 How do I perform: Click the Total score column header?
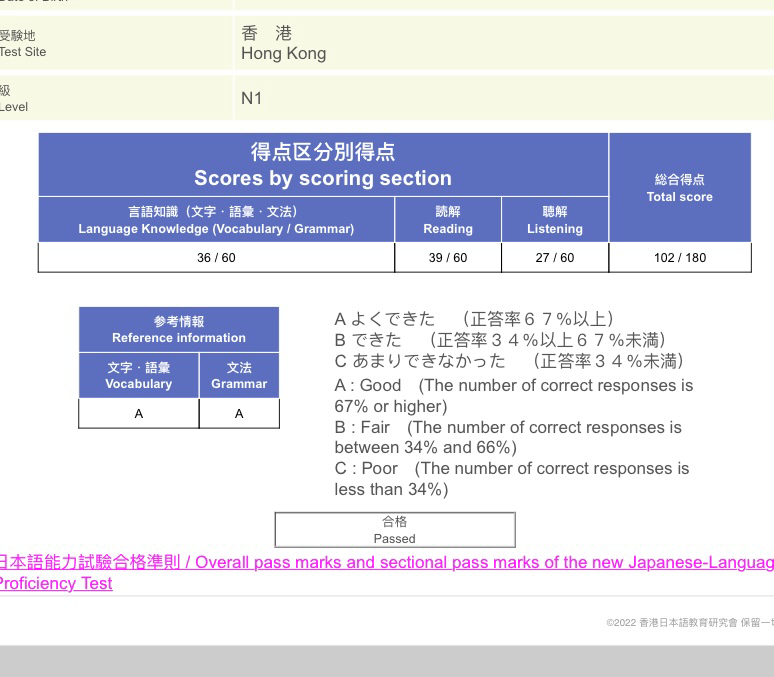[680, 188]
